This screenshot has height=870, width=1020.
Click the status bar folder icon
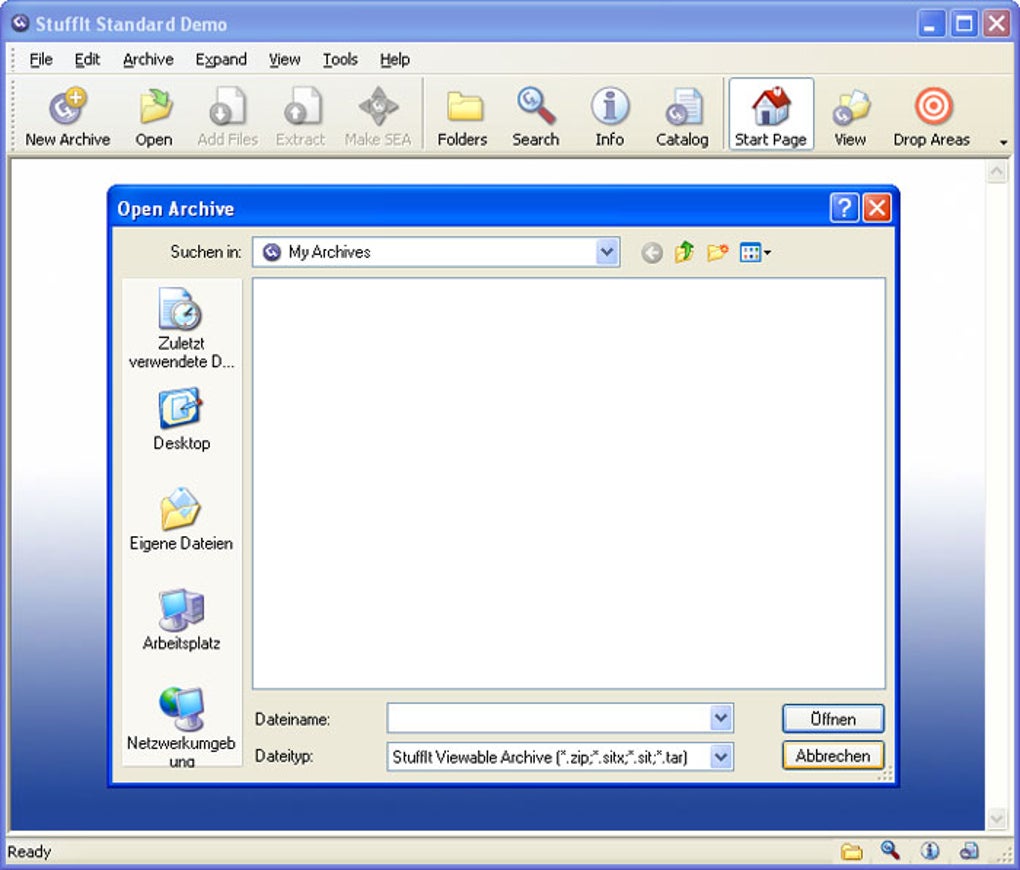click(x=852, y=851)
